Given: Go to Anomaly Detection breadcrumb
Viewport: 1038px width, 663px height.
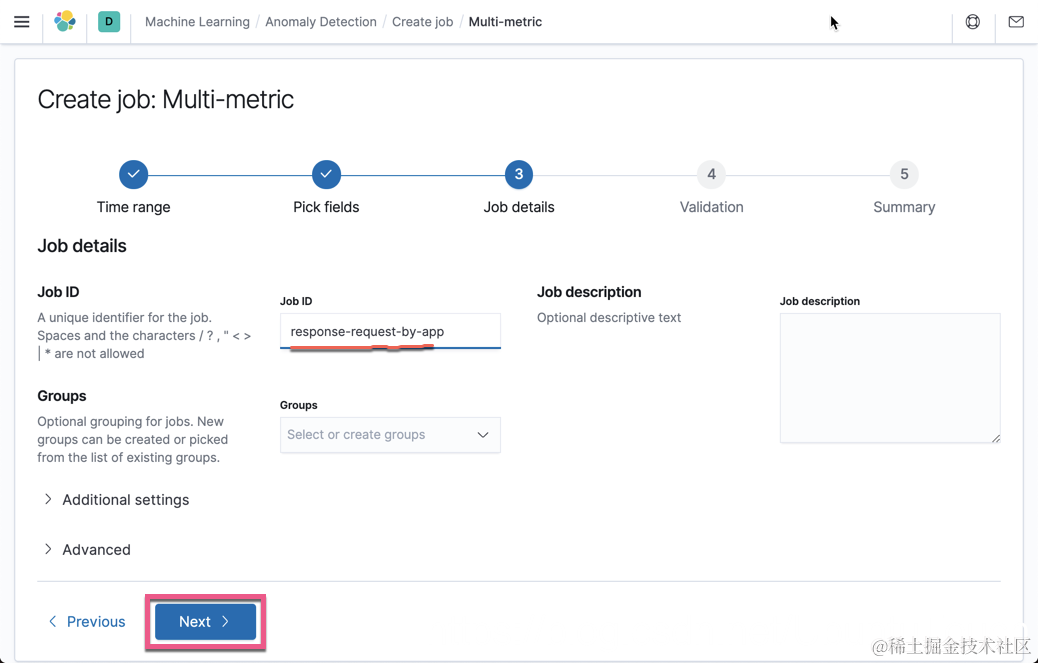Looking at the screenshot, I should tap(321, 22).
